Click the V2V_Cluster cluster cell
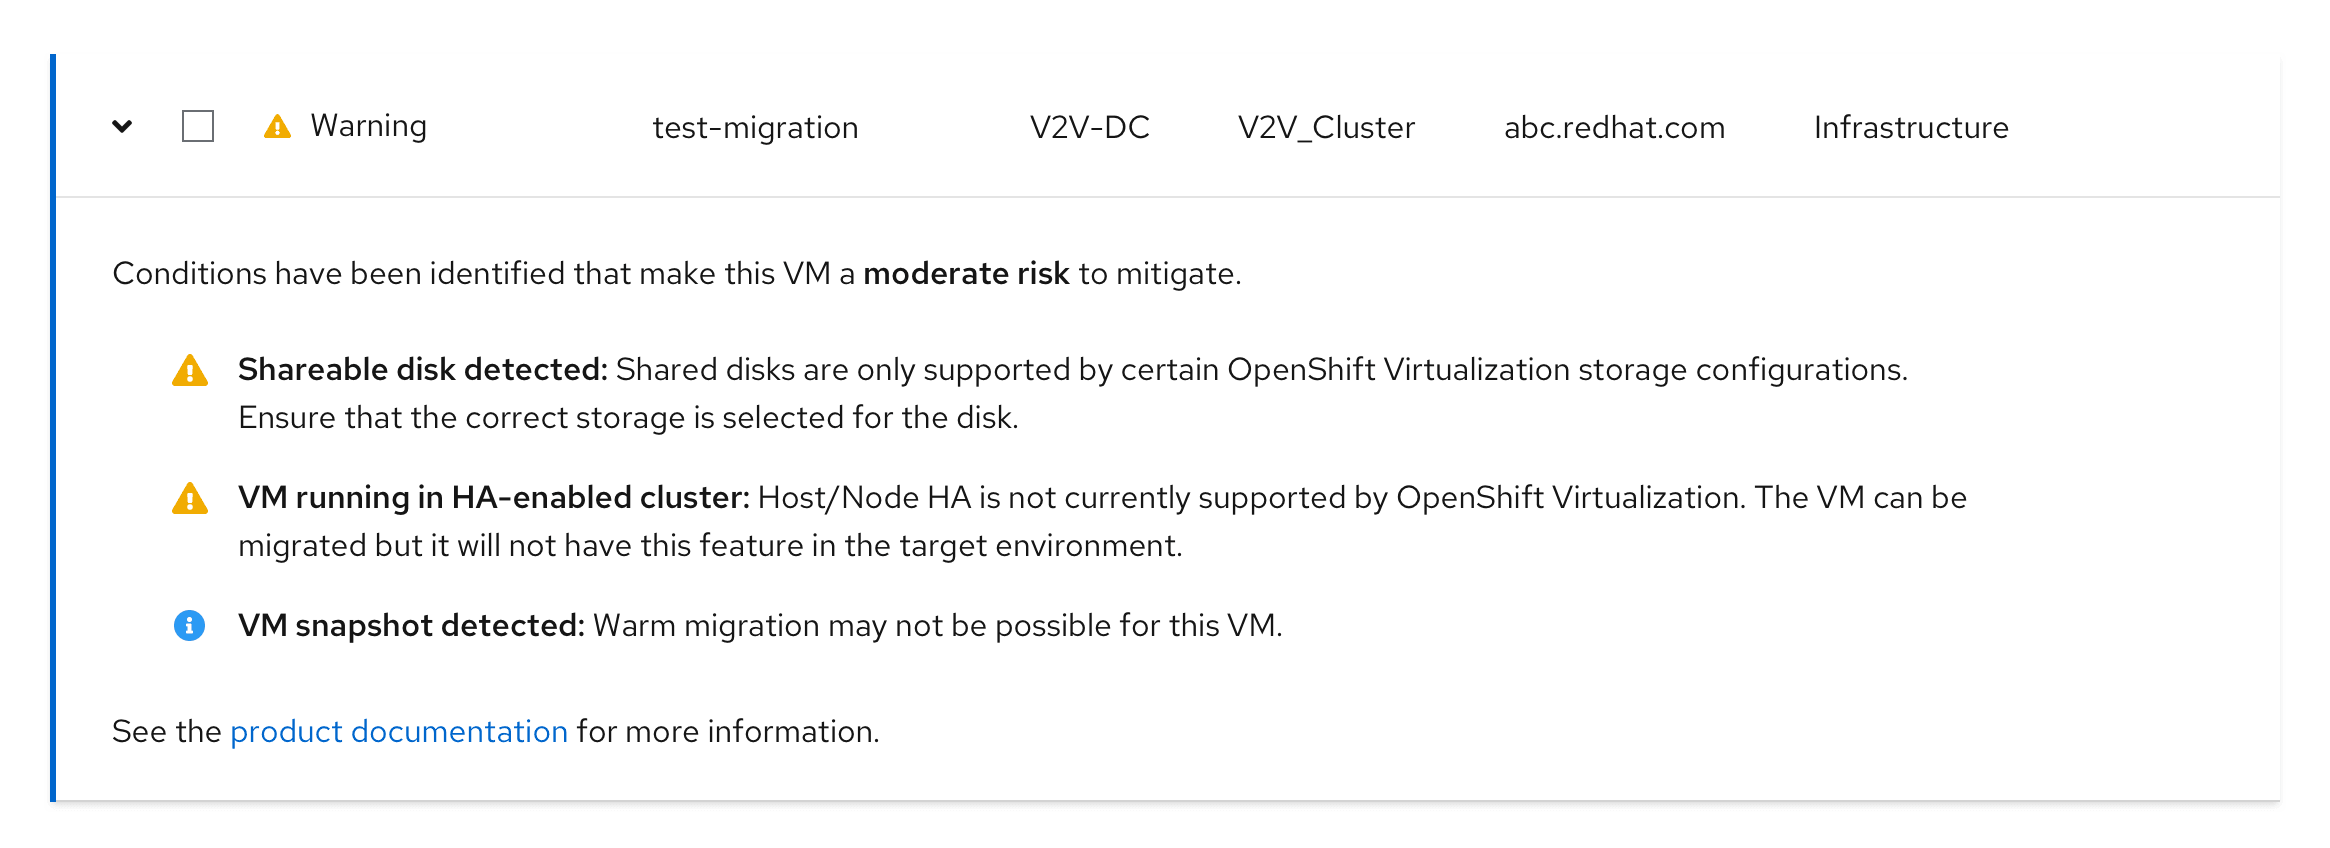 [x=1326, y=128]
